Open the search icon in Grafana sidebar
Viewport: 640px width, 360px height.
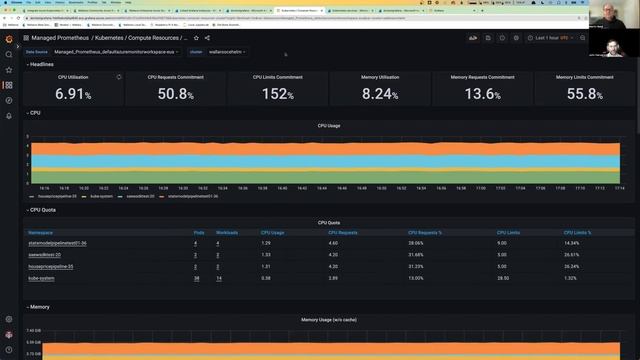click(9, 55)
